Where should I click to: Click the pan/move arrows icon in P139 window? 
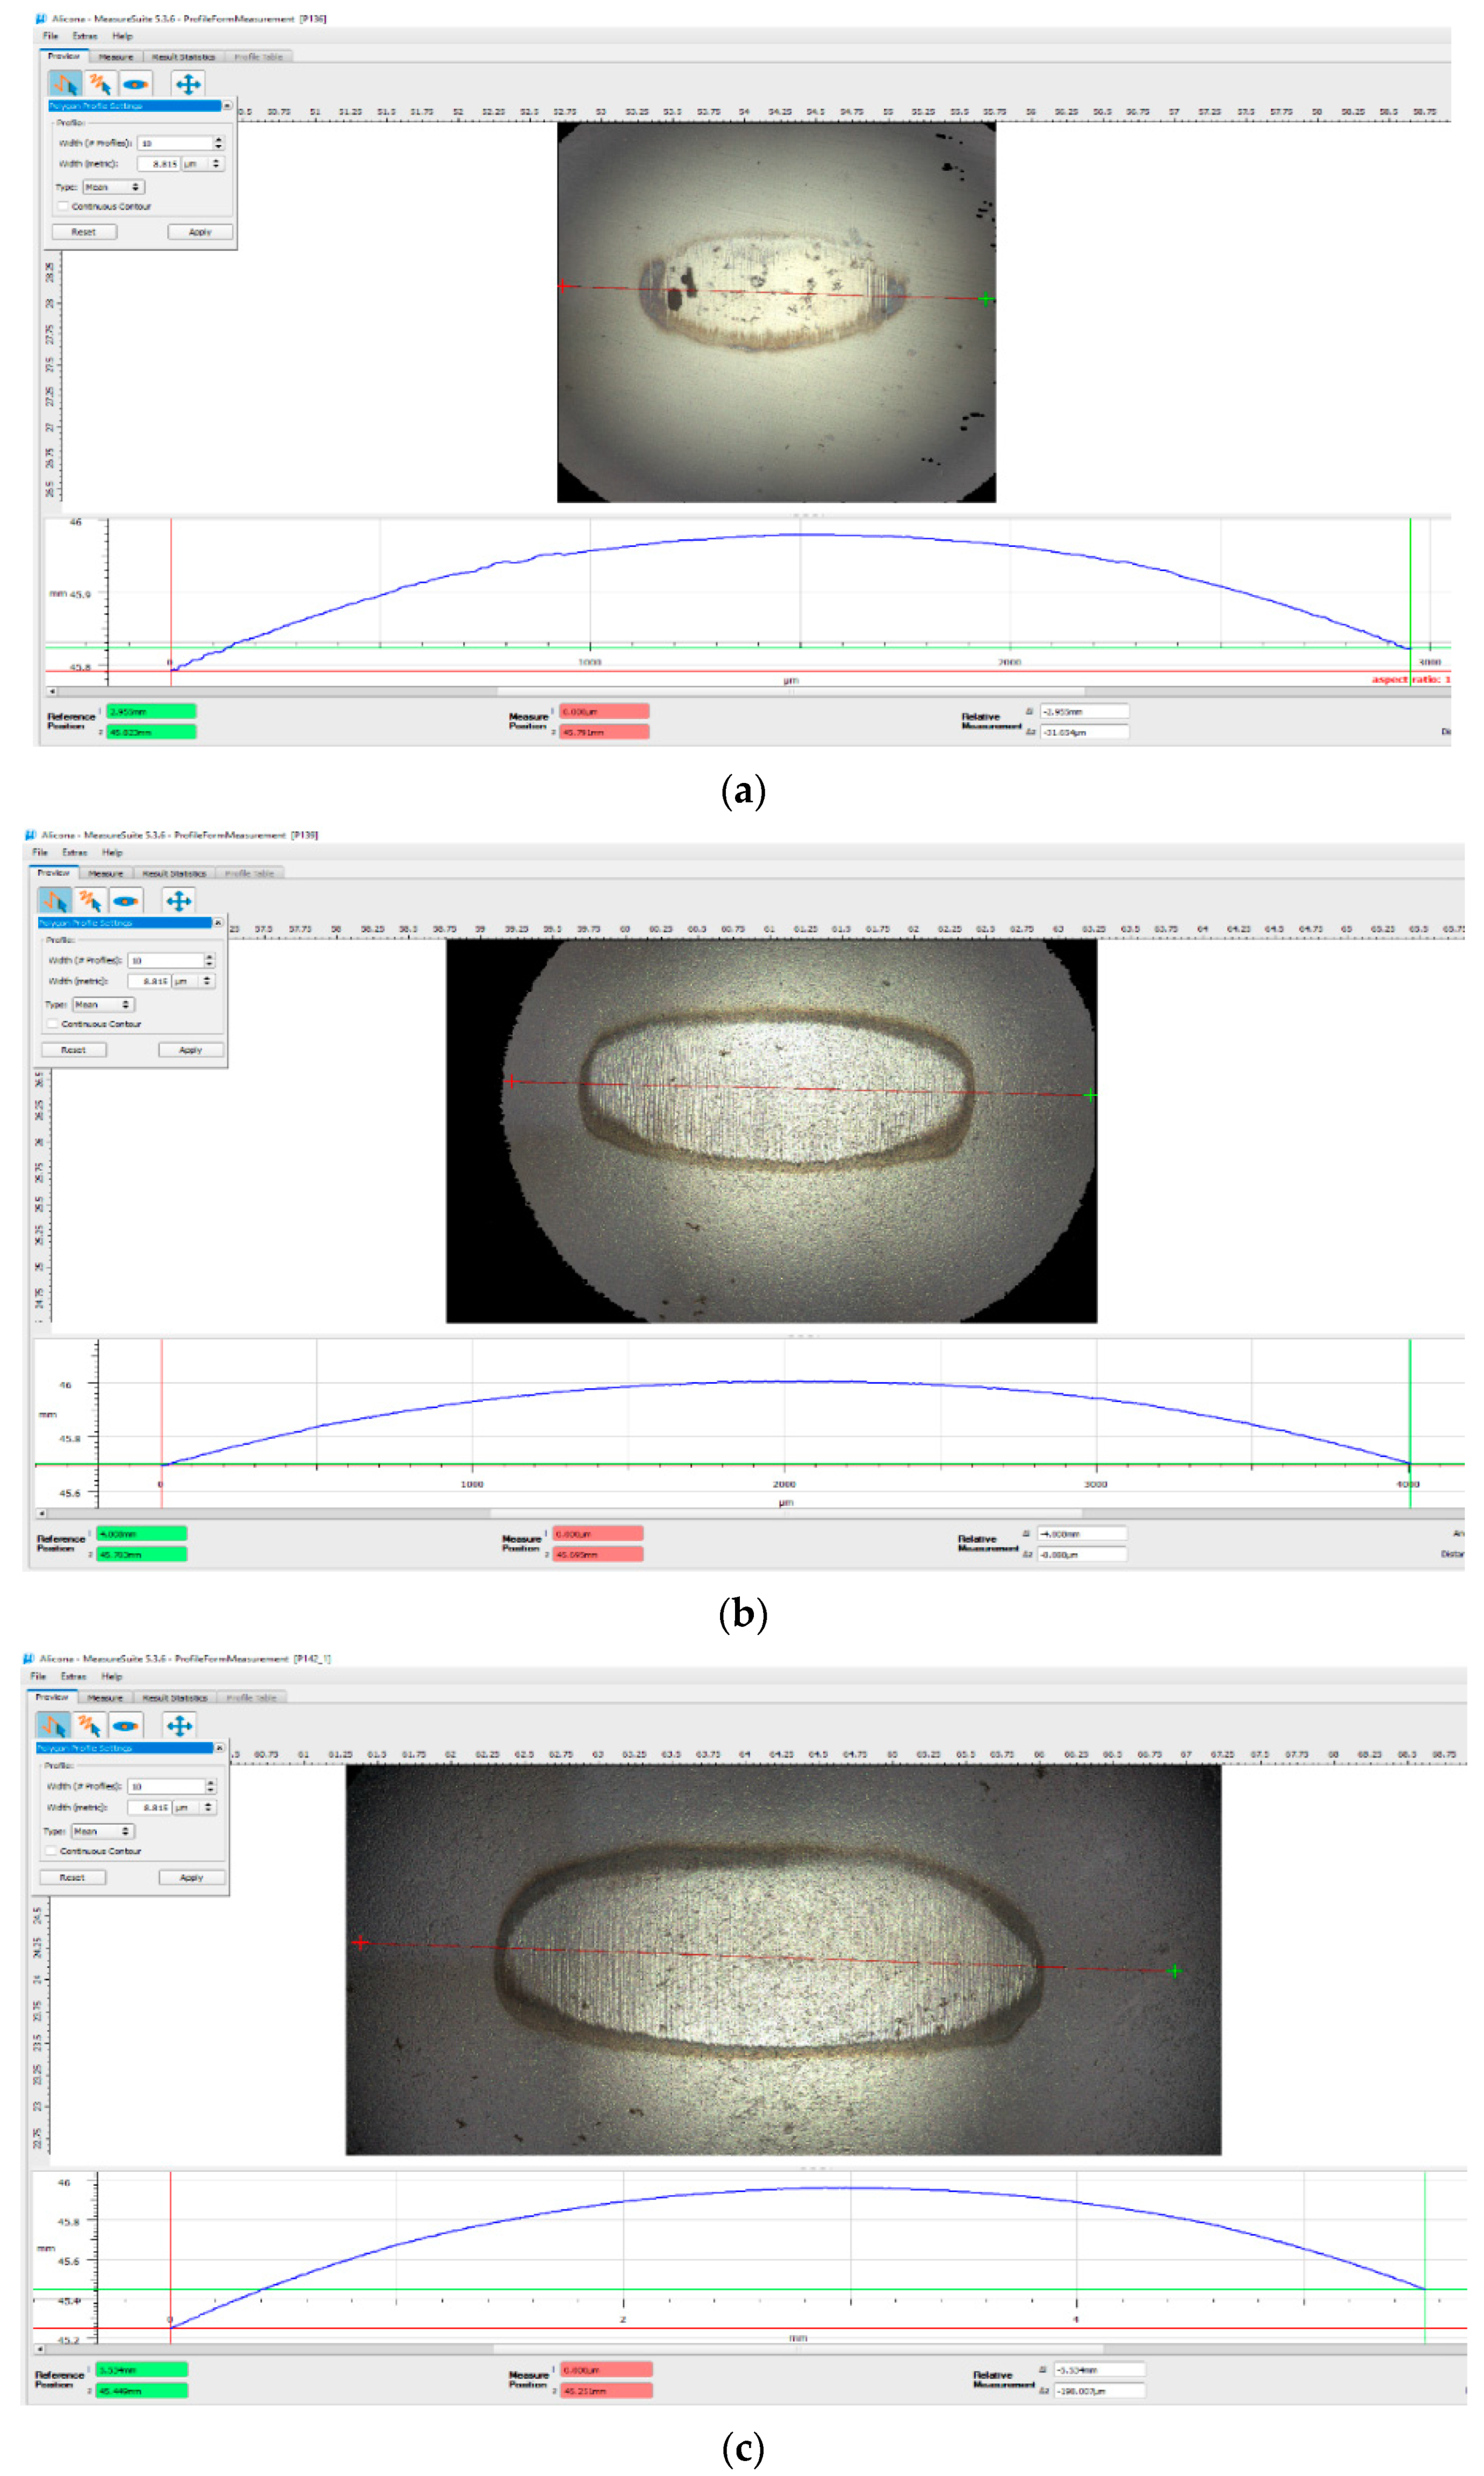(x=179, y=901)
